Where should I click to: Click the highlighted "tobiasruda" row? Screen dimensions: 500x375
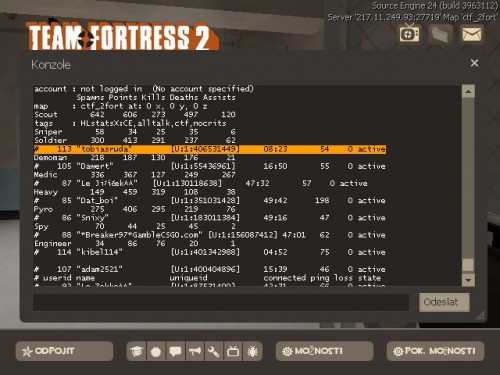coord(210,149)
